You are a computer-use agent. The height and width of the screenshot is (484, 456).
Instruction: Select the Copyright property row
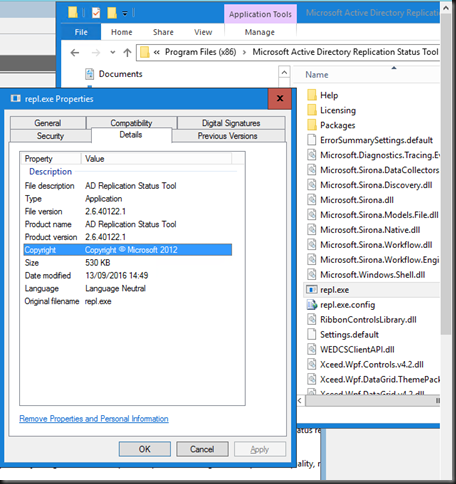pyautogui.click(x=128, y=250)
